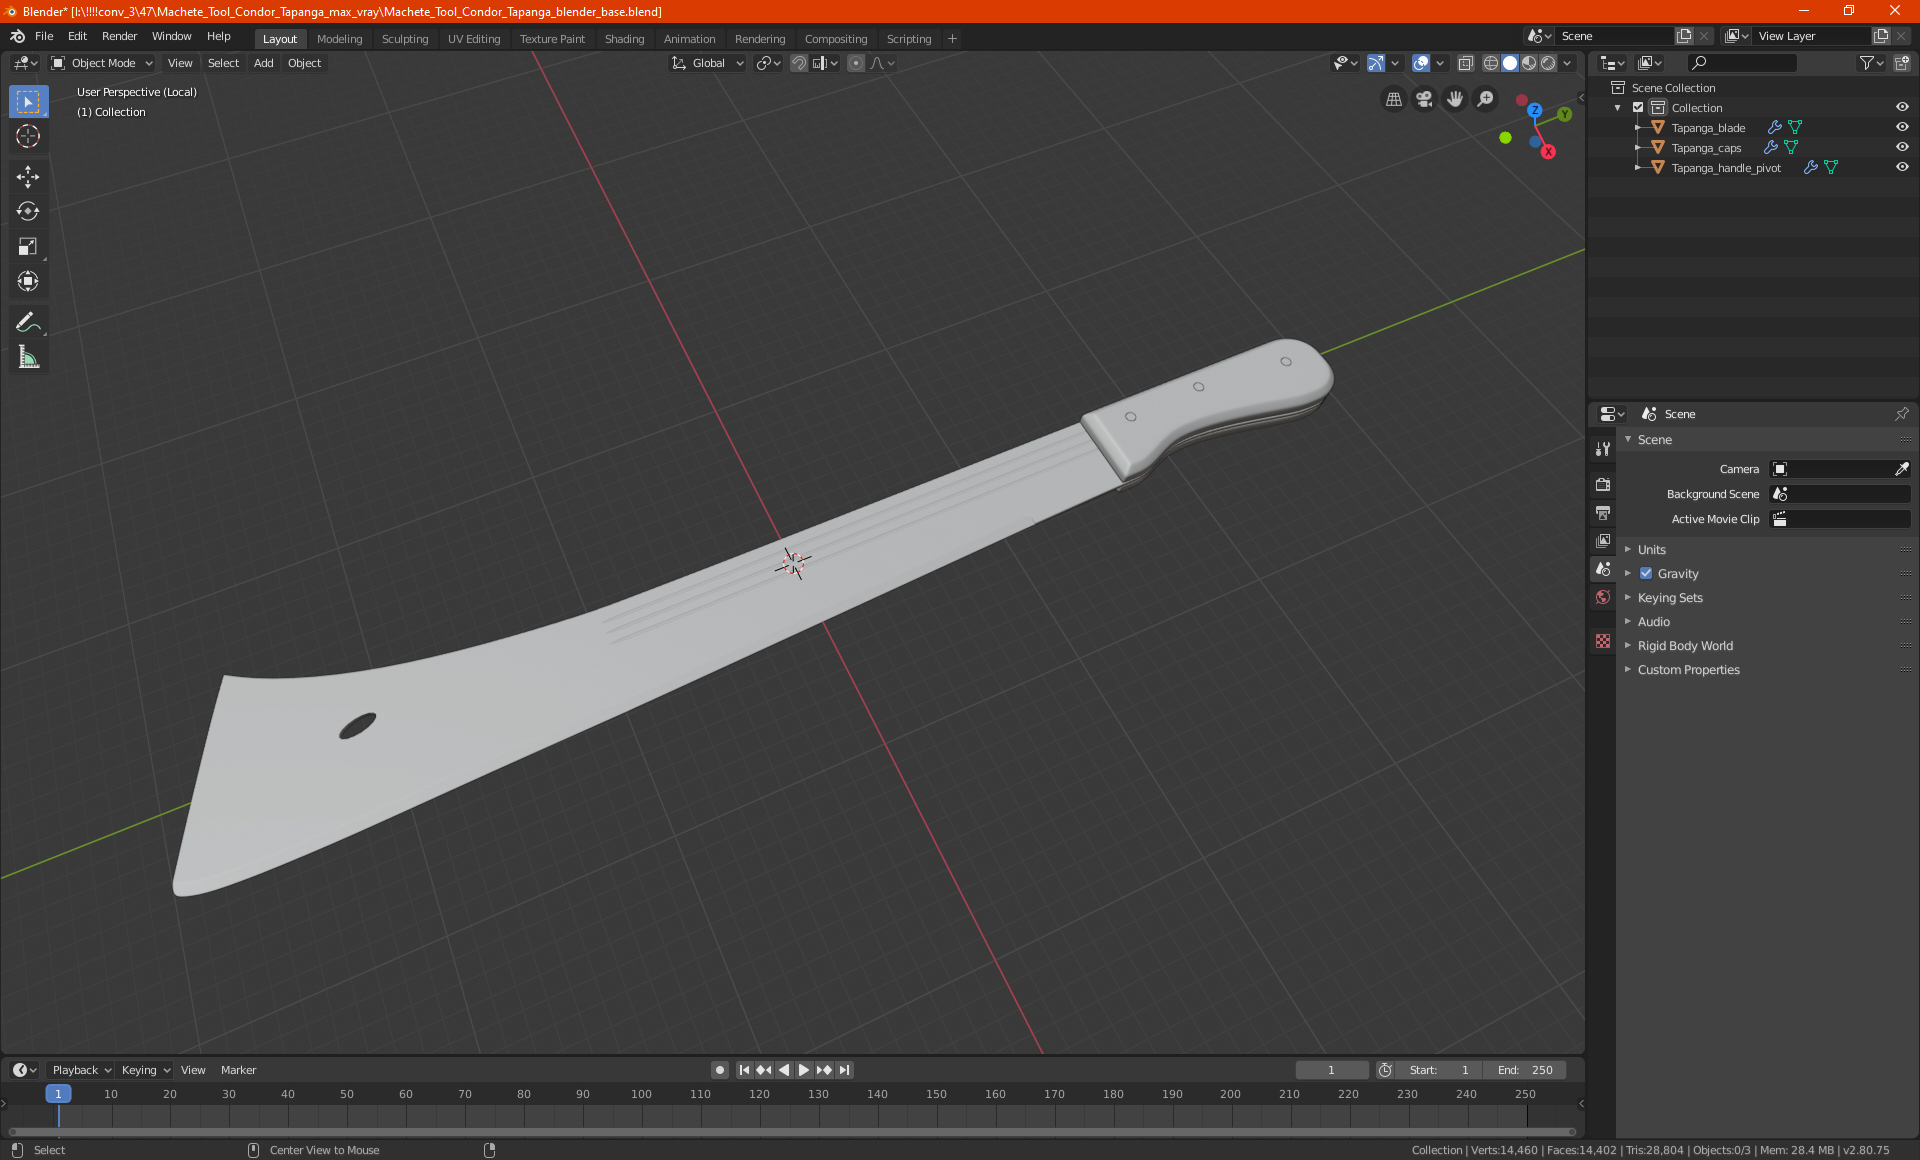
Task: Open the Add menu in viewport header
Action: click(x=263, y=63)
